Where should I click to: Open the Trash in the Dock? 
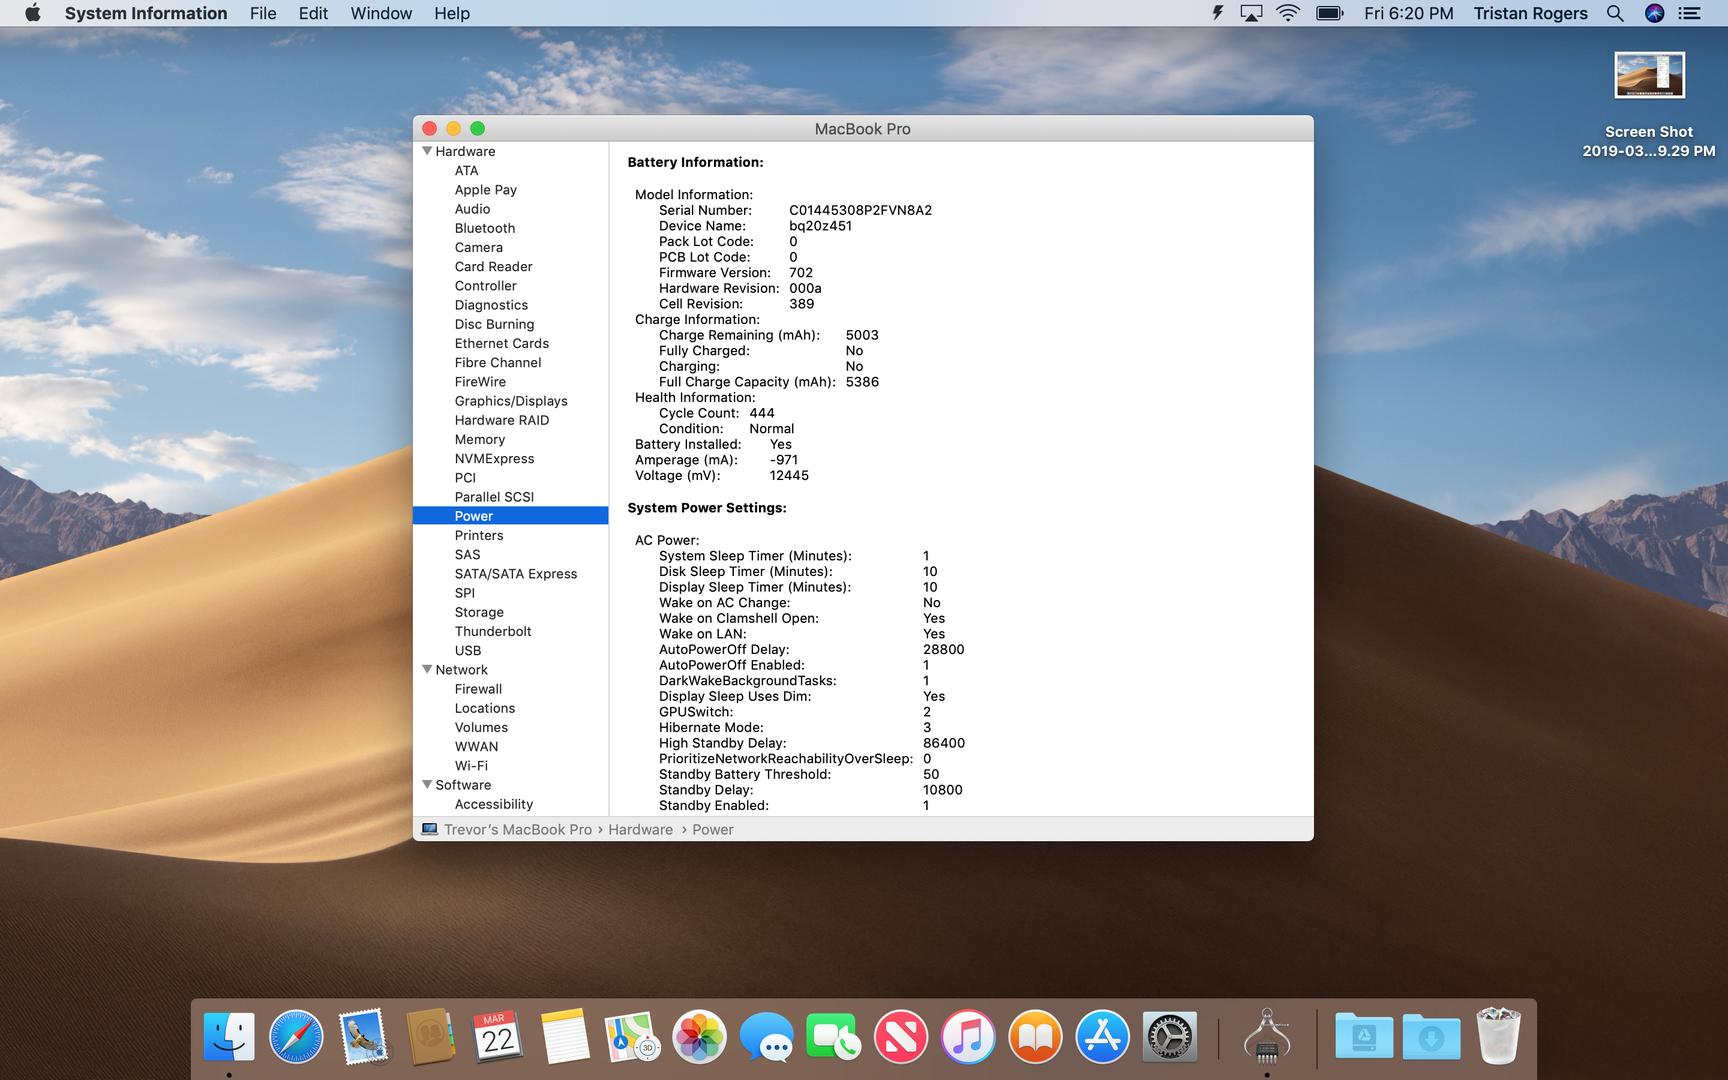tap(1498, 1037)
